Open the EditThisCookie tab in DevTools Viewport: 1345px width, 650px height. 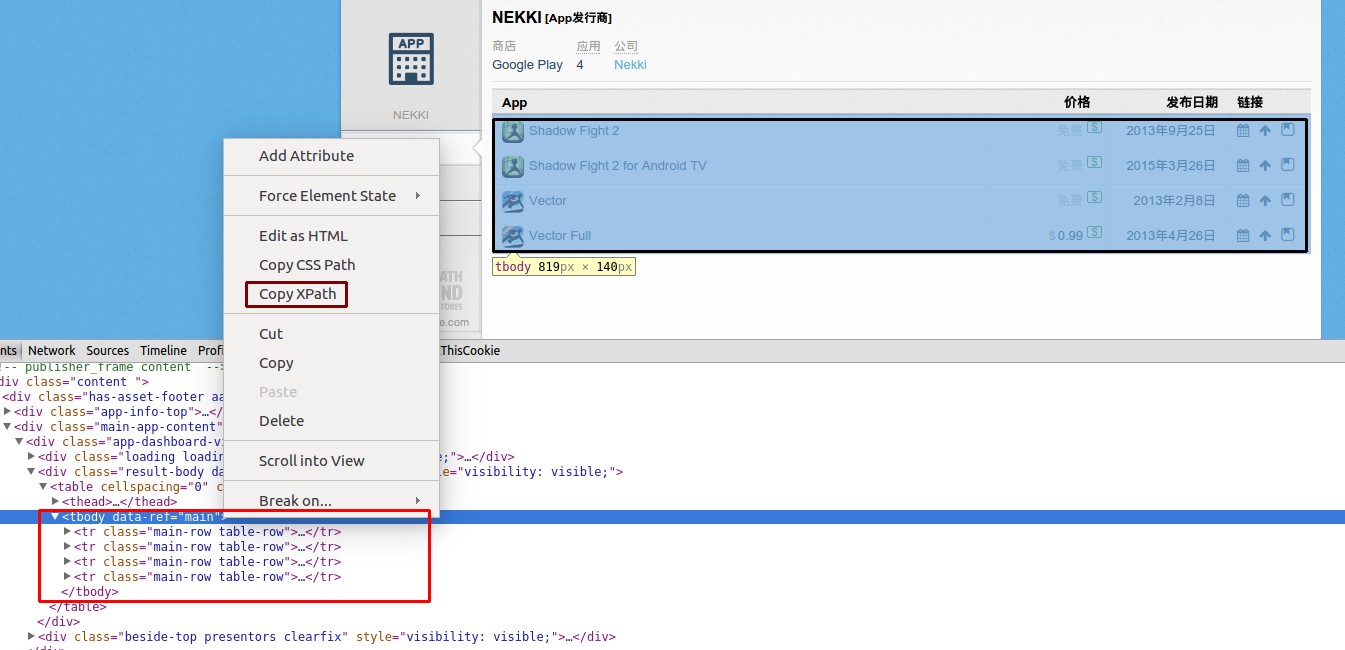click(468, 351)
